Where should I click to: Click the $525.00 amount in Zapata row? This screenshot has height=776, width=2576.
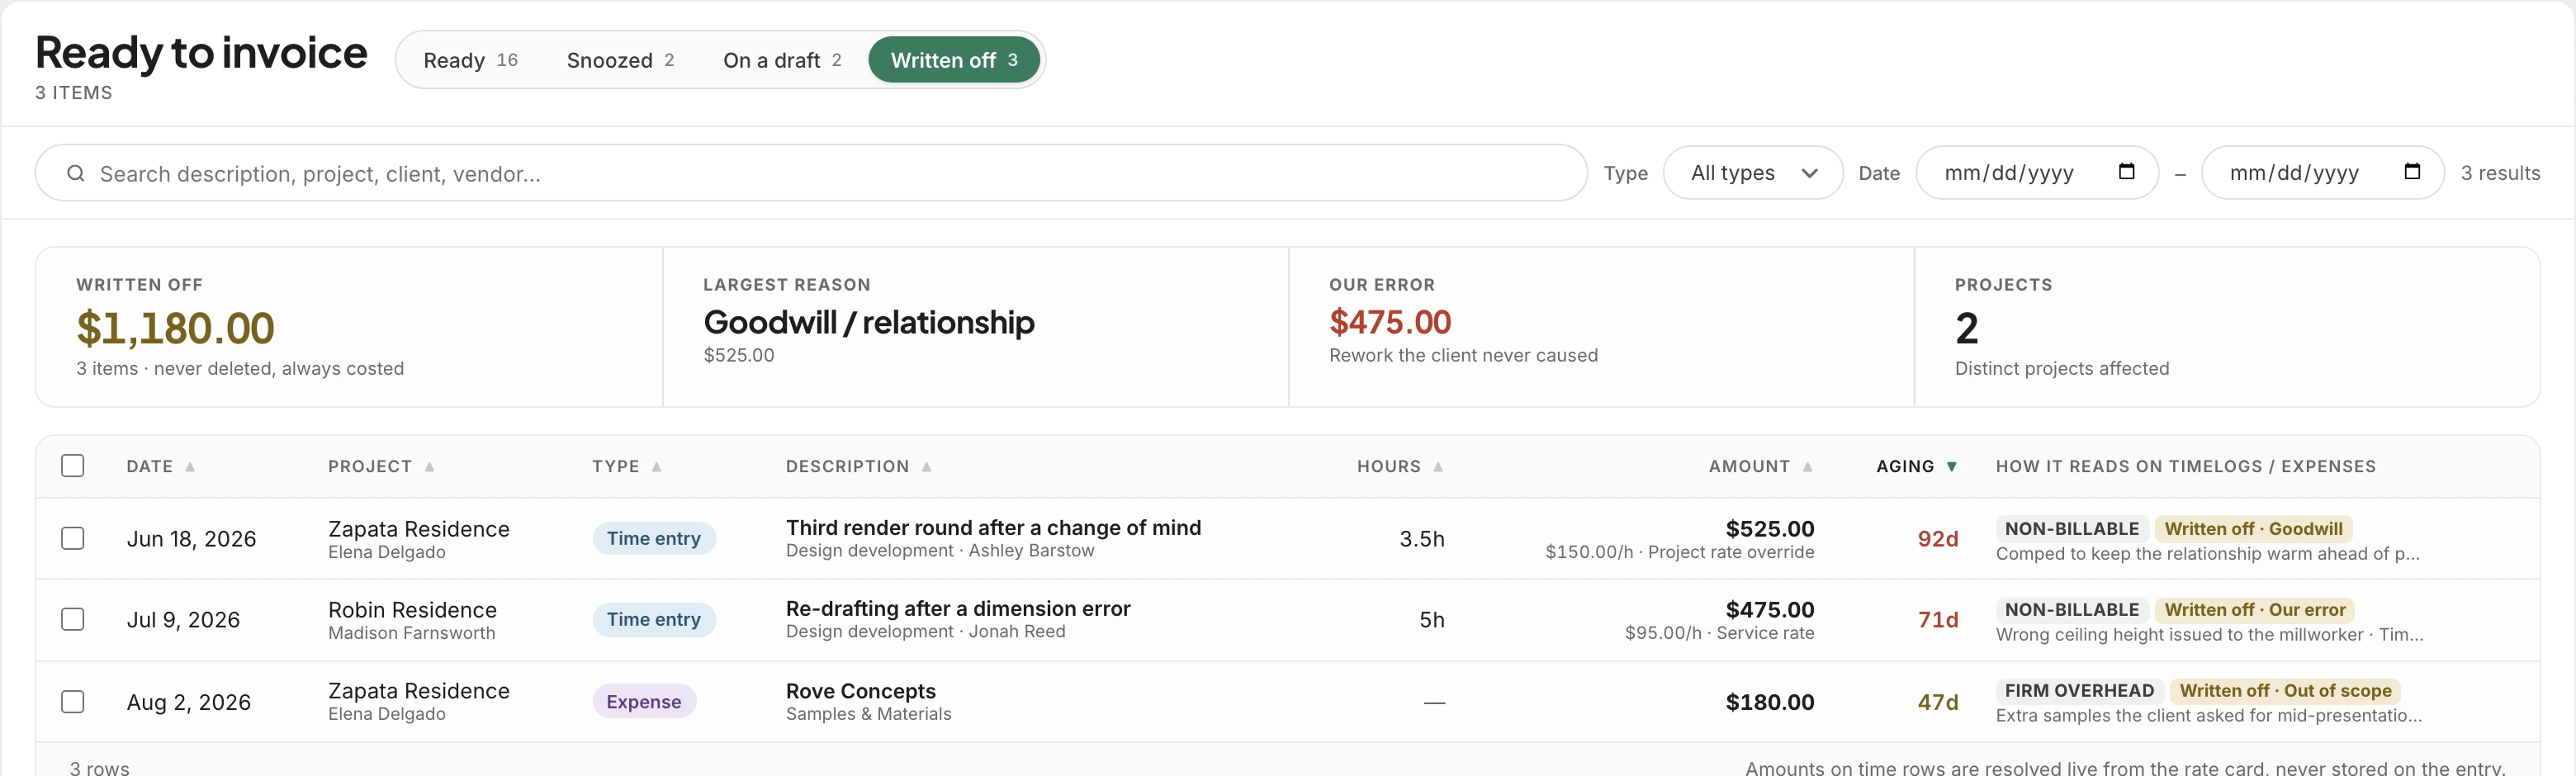[1769, 529]
